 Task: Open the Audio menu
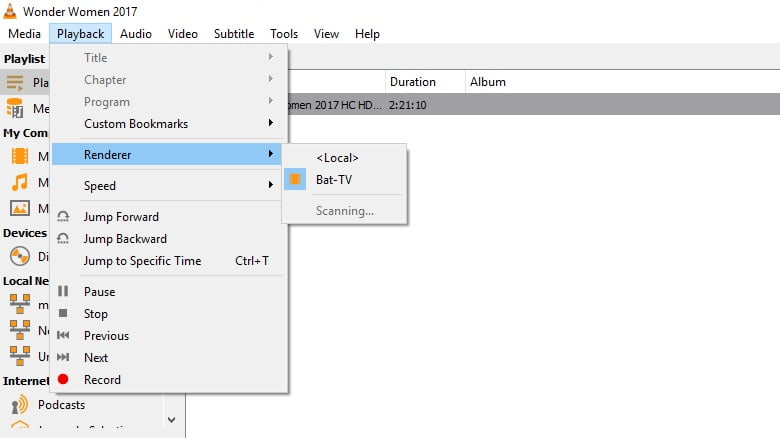tap(136, 34)
